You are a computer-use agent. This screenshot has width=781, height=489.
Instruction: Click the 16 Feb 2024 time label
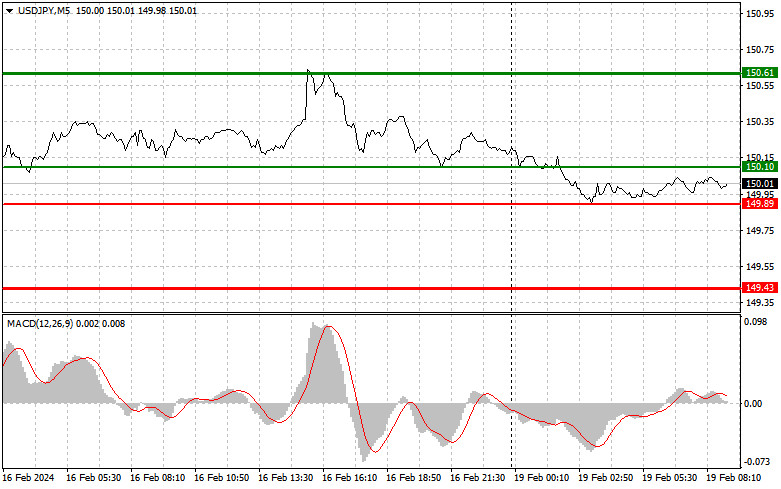28,478
